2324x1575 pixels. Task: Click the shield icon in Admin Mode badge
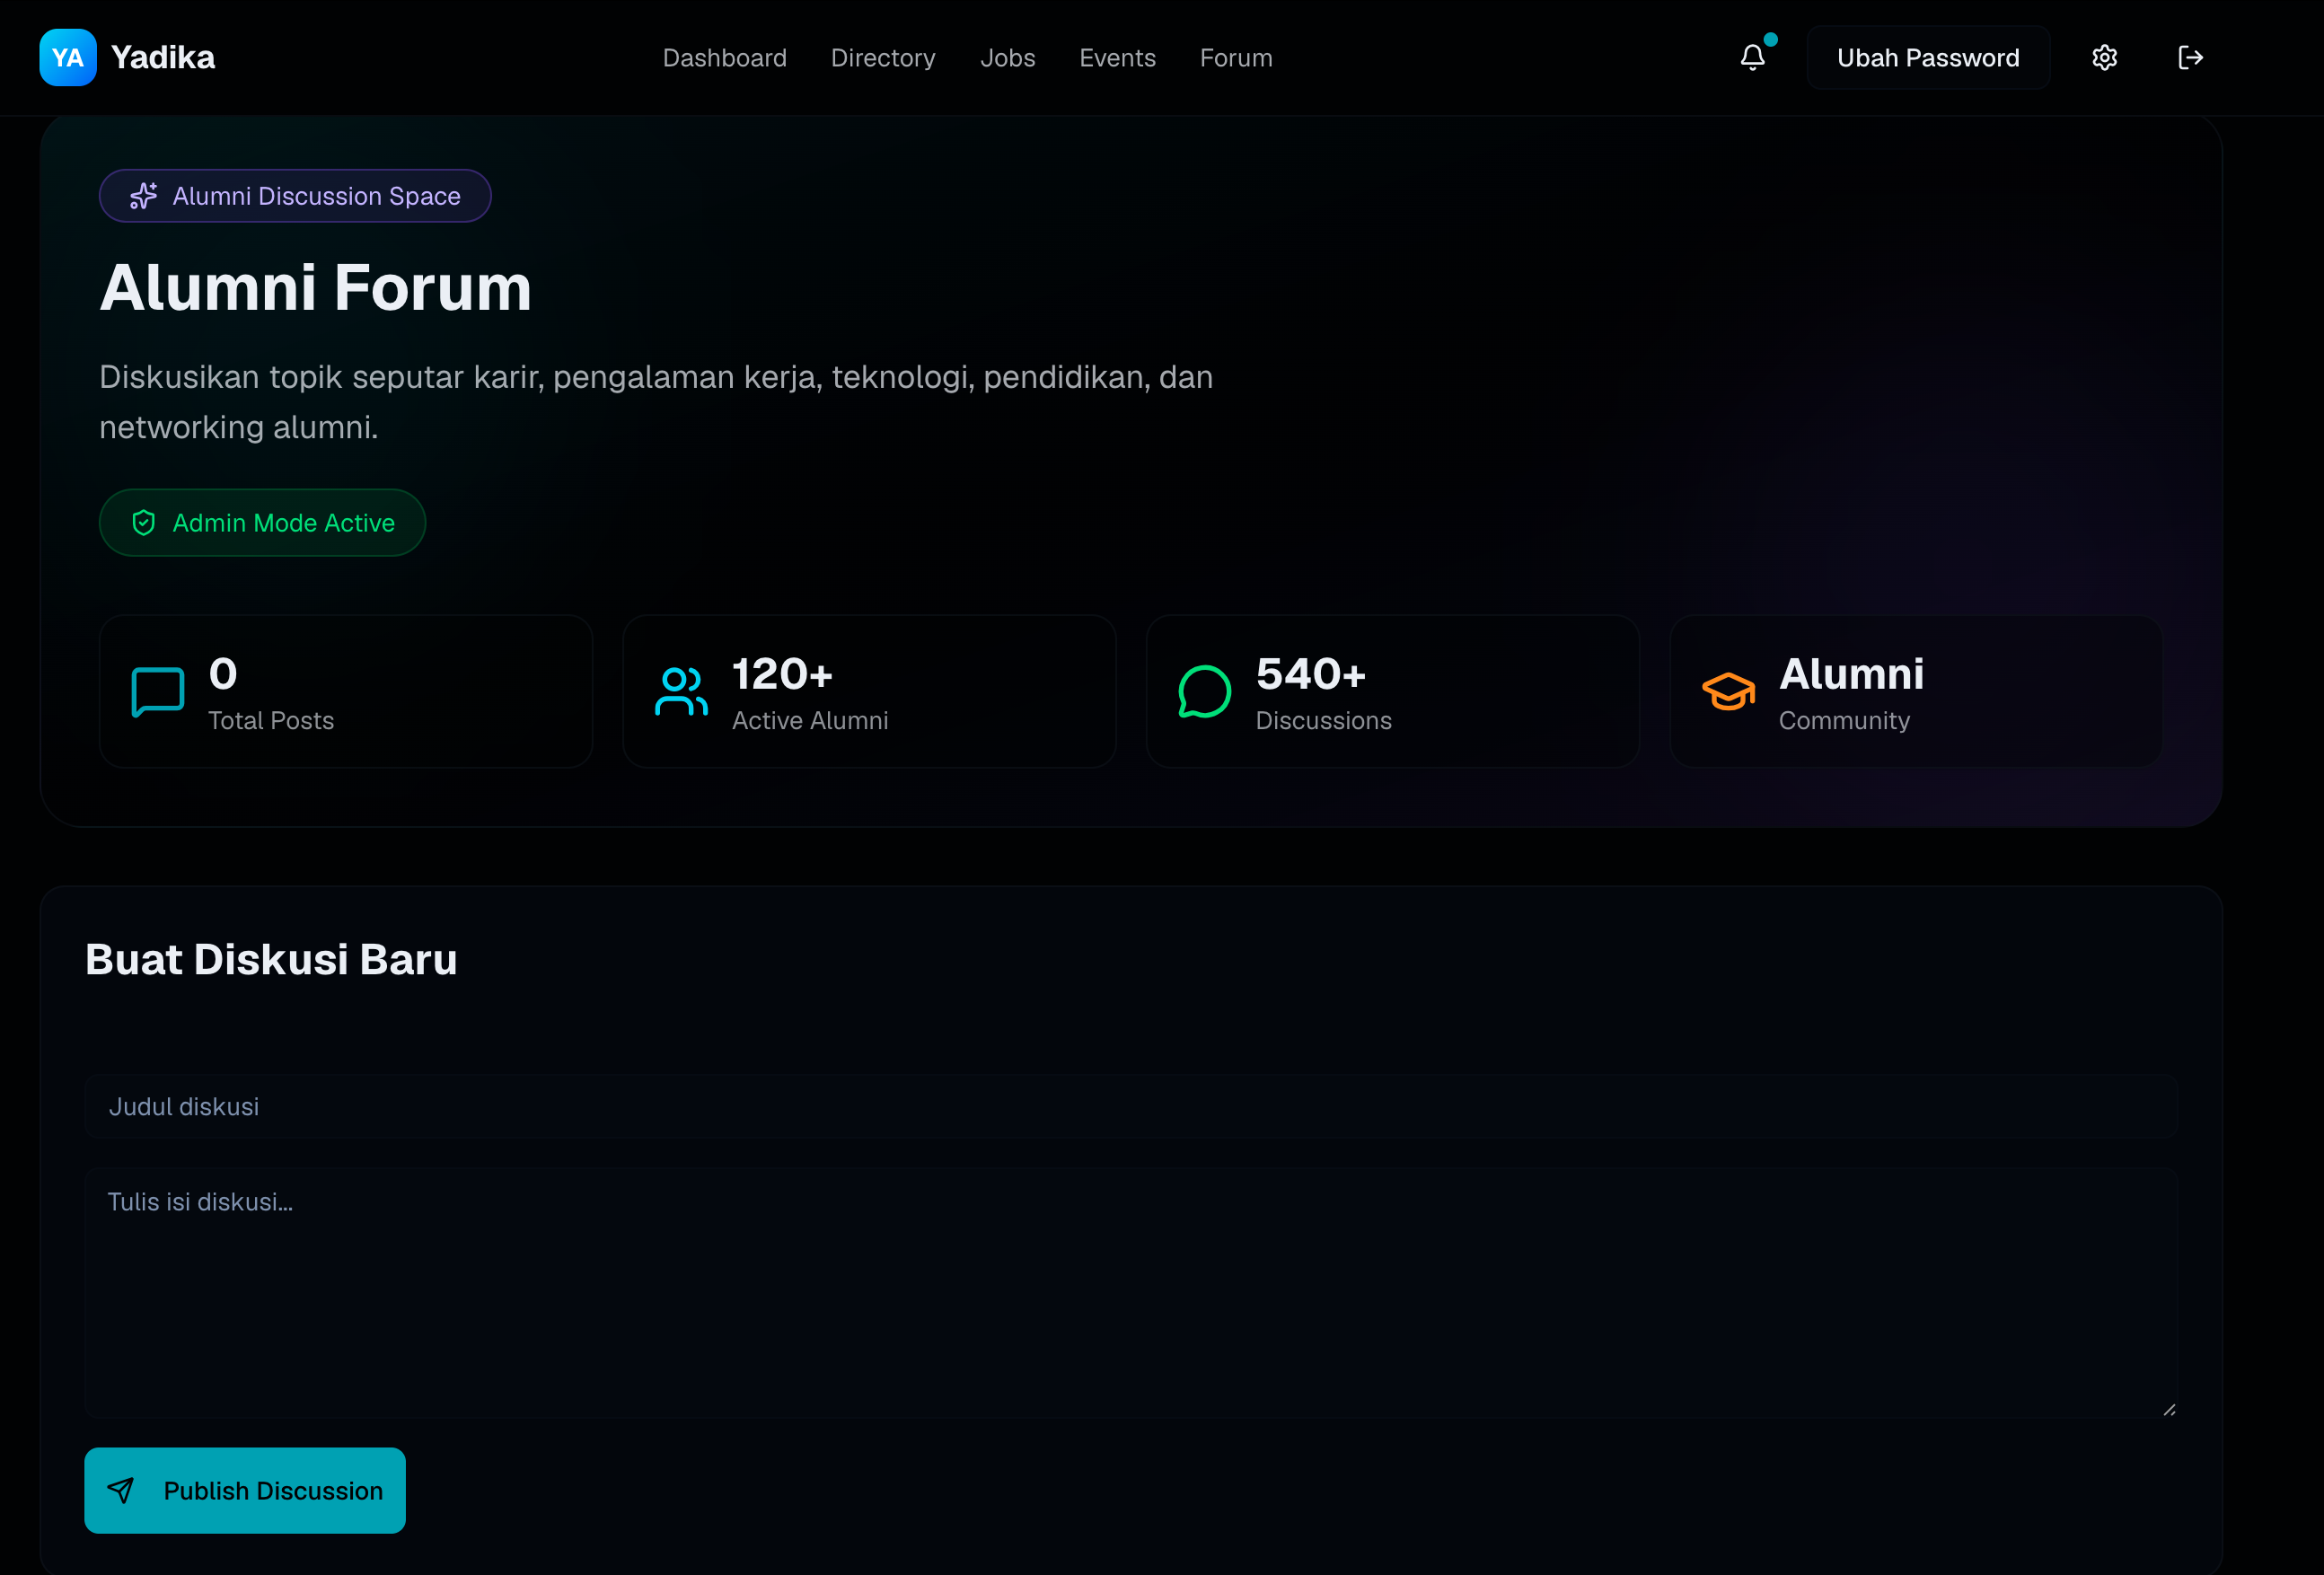point(144,523)
